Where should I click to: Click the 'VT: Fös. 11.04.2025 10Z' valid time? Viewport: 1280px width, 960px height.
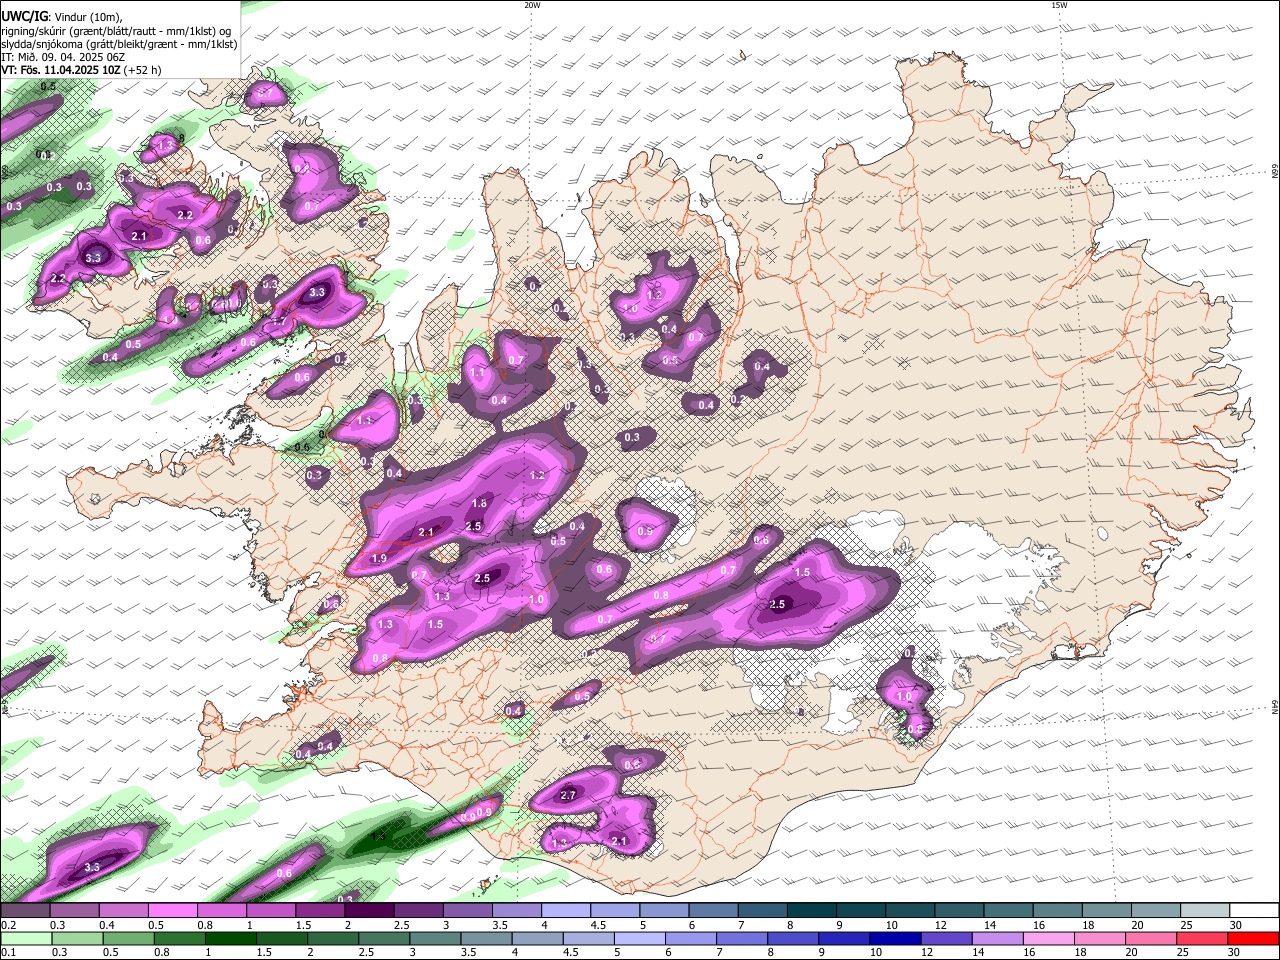(61, 70)
